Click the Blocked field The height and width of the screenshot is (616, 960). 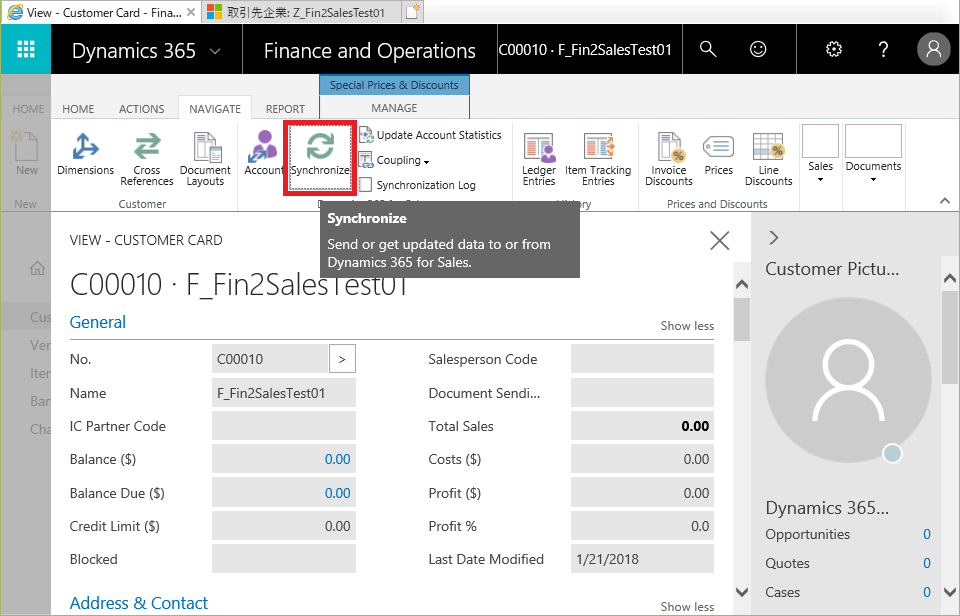pyautogui.click(x=283, y=559)
